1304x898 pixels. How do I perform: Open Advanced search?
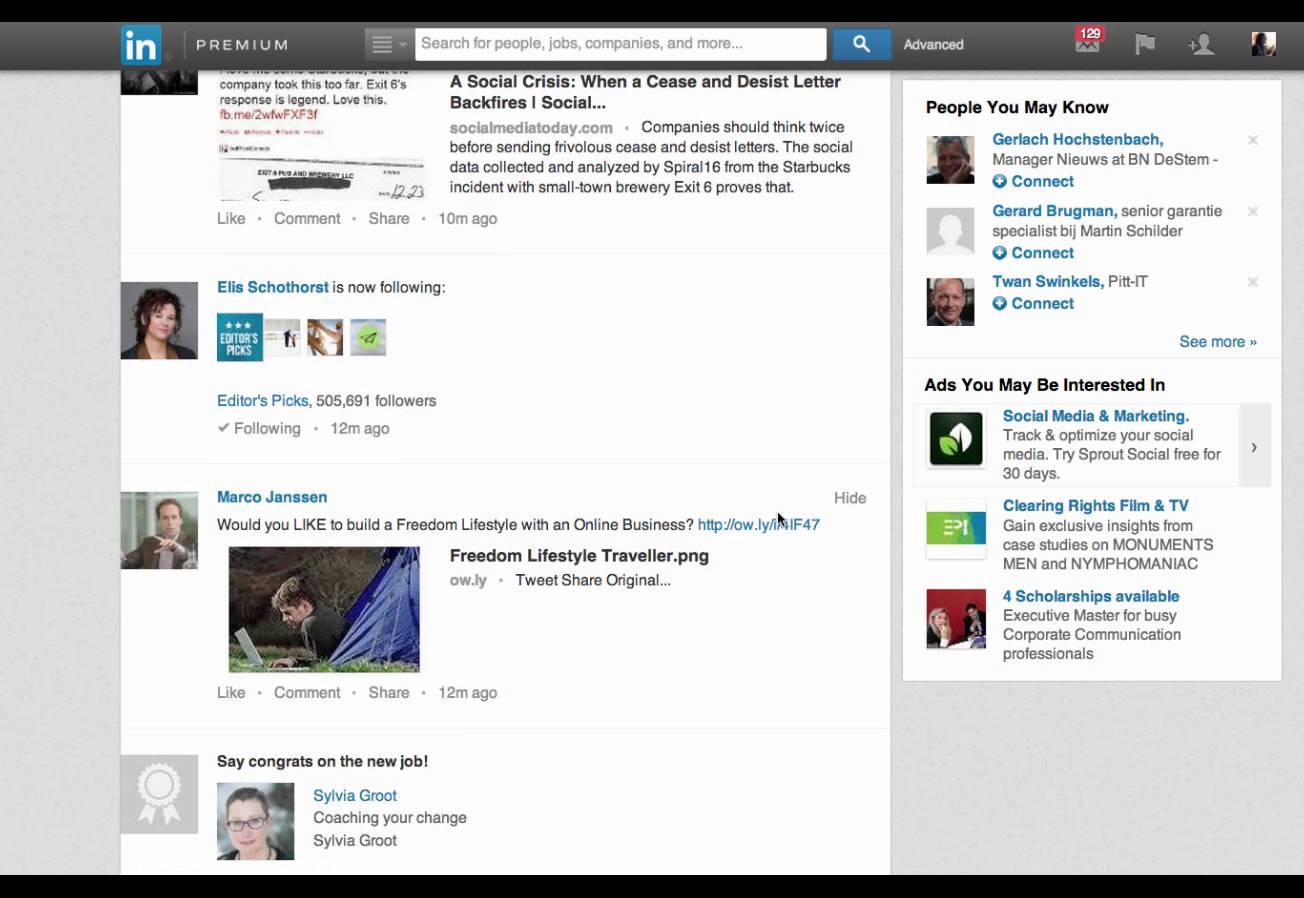click(x=933, y=45)
